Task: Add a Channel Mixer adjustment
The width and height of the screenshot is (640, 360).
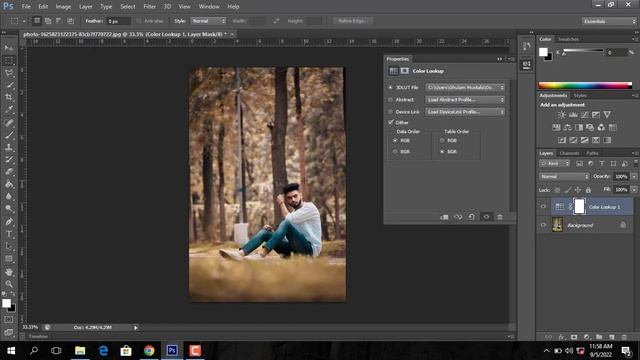Action: point(601,128)
